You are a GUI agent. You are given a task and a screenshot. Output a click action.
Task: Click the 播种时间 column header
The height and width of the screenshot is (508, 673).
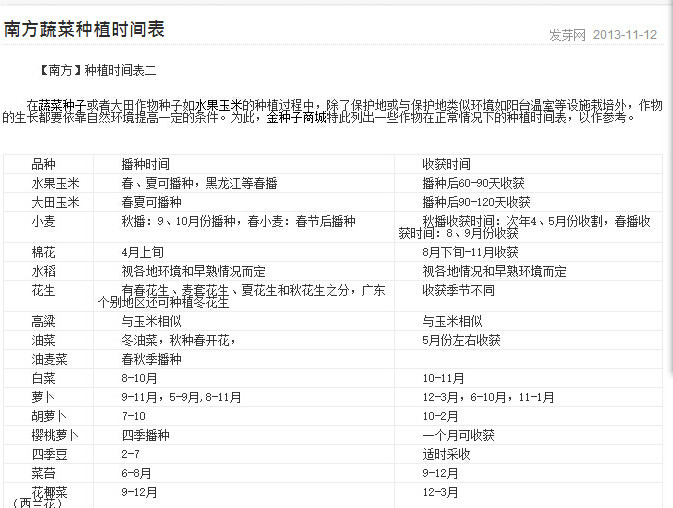[x=146, y=164]
